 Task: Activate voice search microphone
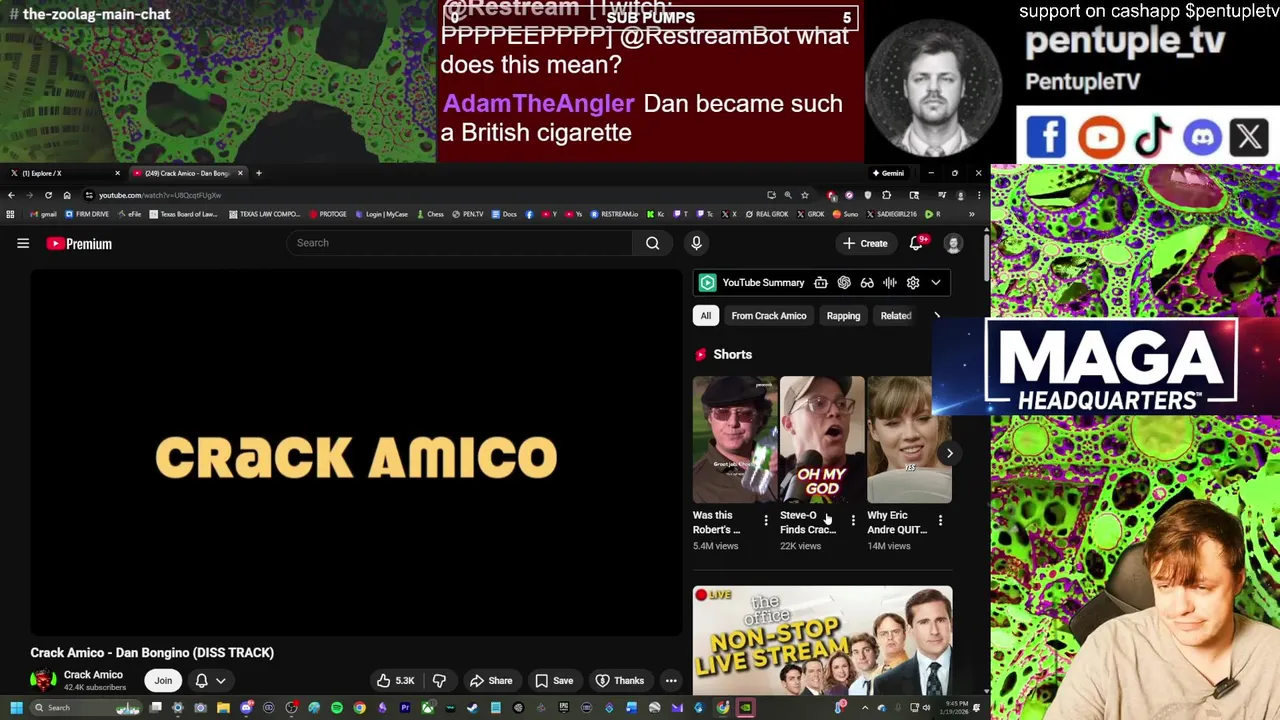(x=696, y=243)
